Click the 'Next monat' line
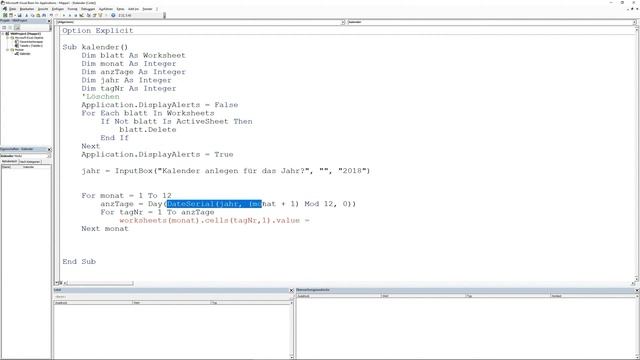 coord(105,229)
